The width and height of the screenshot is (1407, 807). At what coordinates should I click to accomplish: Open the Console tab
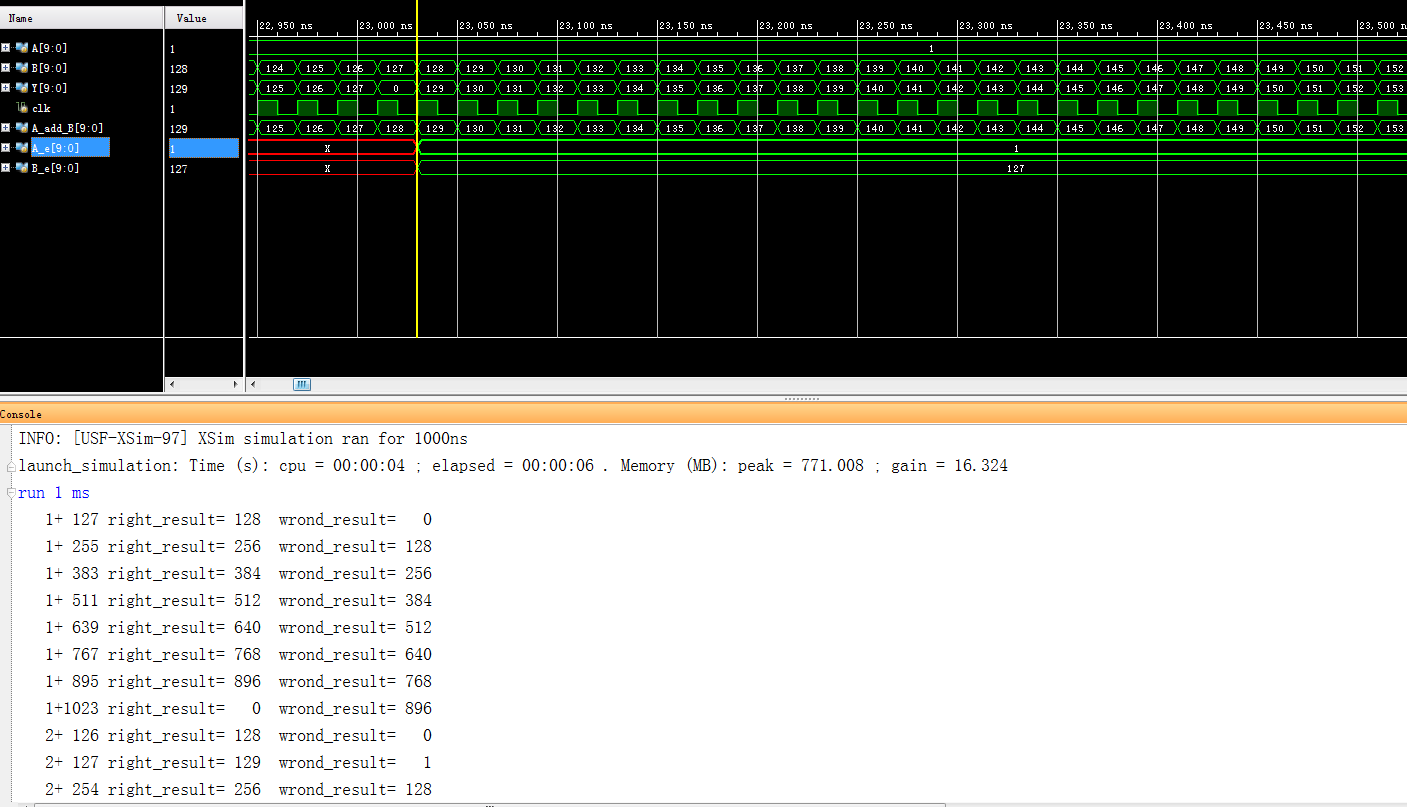(21, 414)
